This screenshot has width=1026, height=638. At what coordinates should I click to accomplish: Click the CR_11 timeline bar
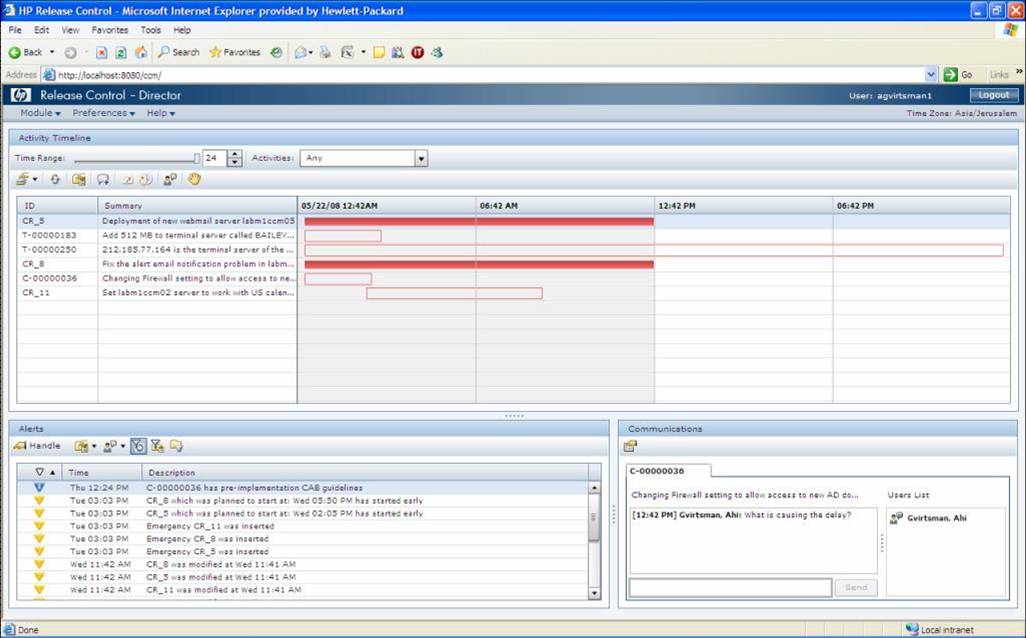click(x=454, y=293)
